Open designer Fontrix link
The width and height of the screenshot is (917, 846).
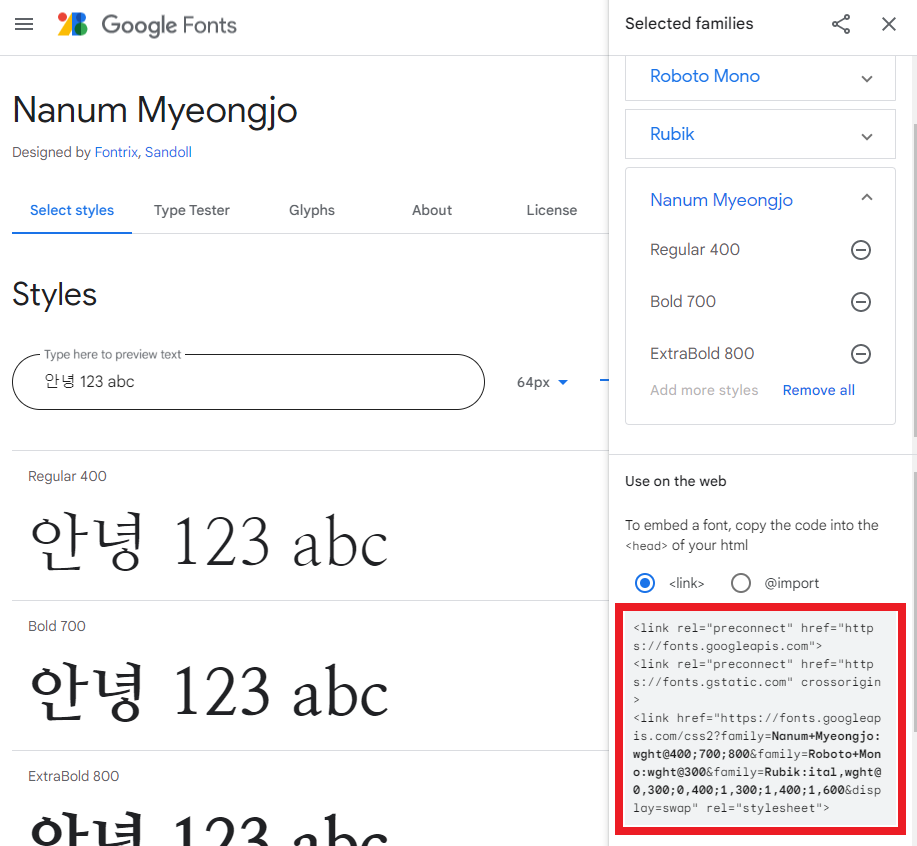click(x=116, y=152)
